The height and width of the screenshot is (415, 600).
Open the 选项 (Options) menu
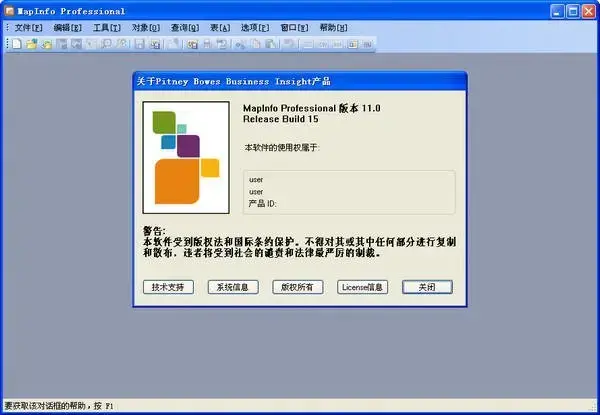255,28
